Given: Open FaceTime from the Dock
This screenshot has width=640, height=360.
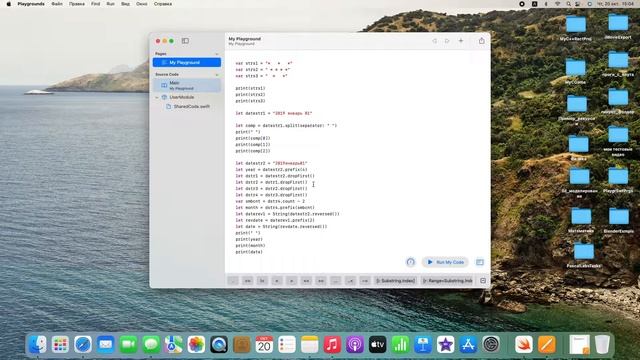Looking at the screenshot, I should 128,345.
